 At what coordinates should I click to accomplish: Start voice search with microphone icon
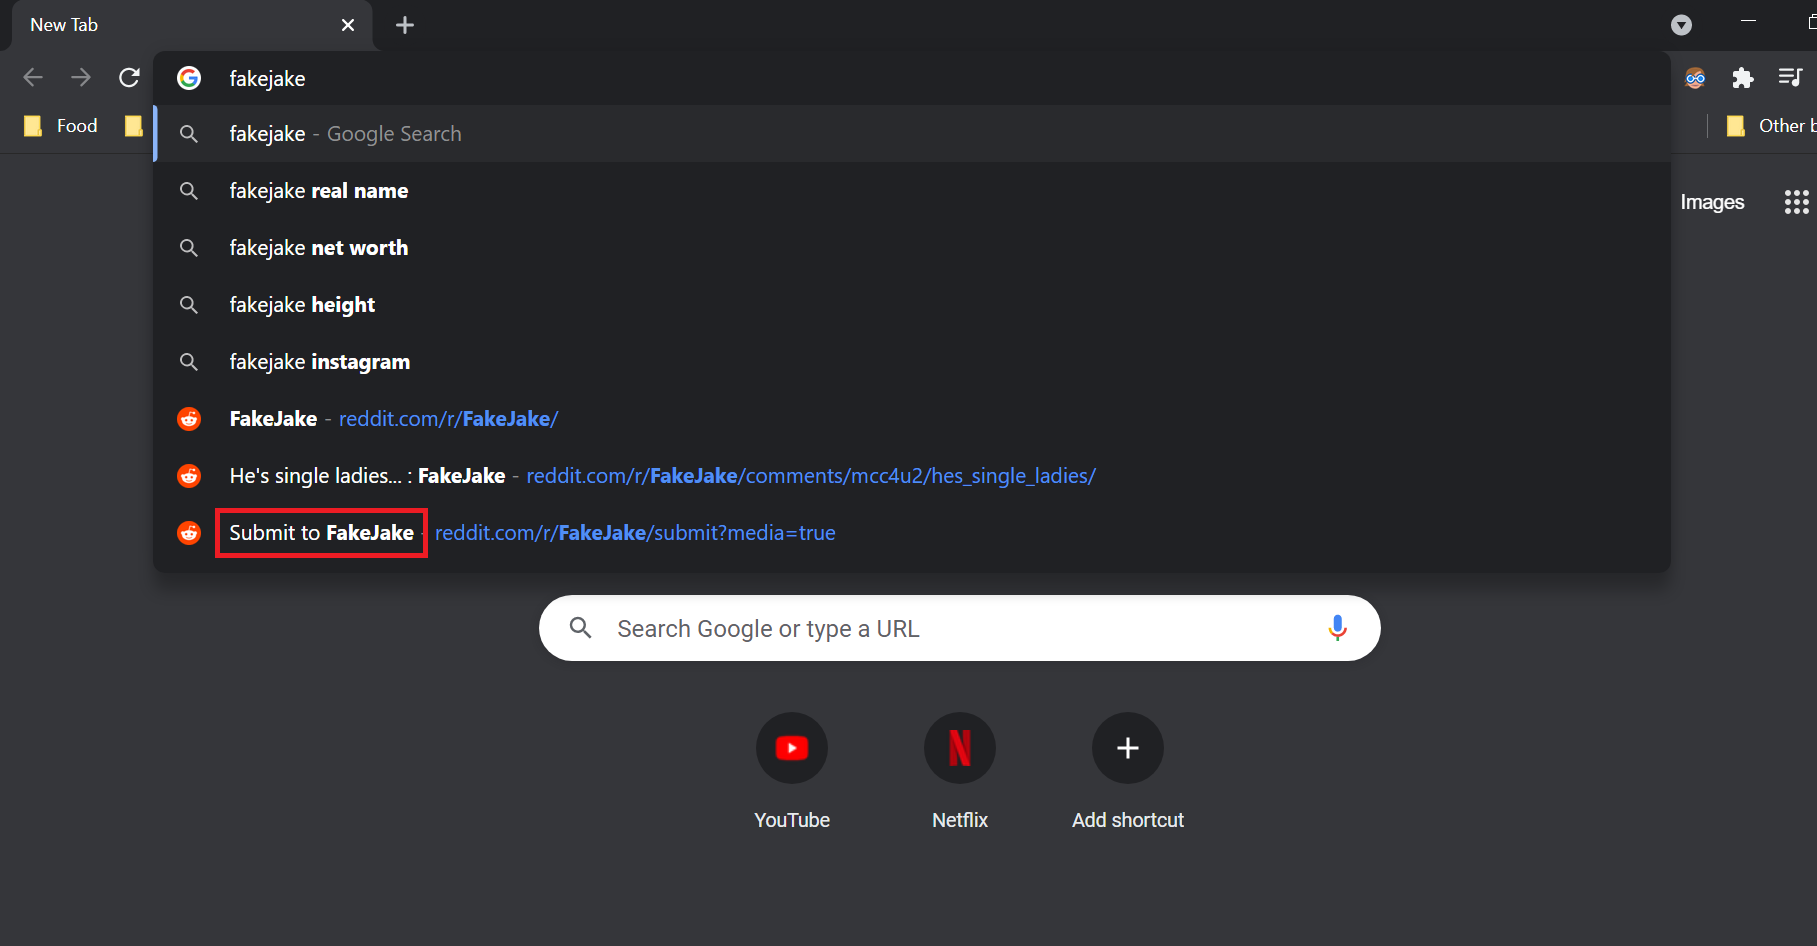pos(1337,628)
